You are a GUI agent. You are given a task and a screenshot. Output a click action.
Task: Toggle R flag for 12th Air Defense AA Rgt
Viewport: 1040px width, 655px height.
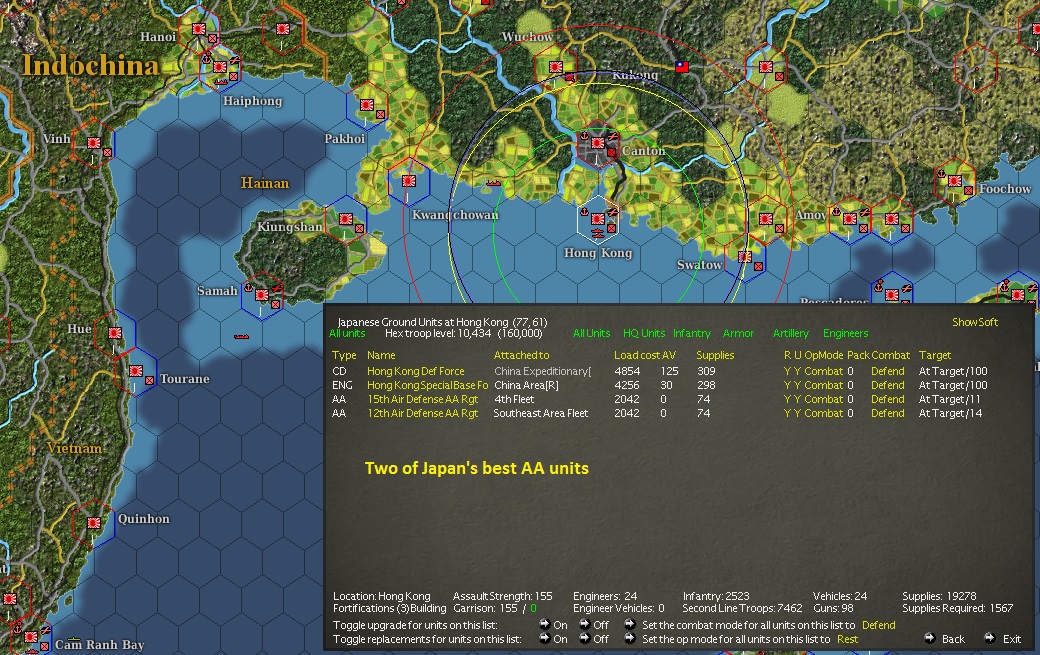tap(787, 413)
